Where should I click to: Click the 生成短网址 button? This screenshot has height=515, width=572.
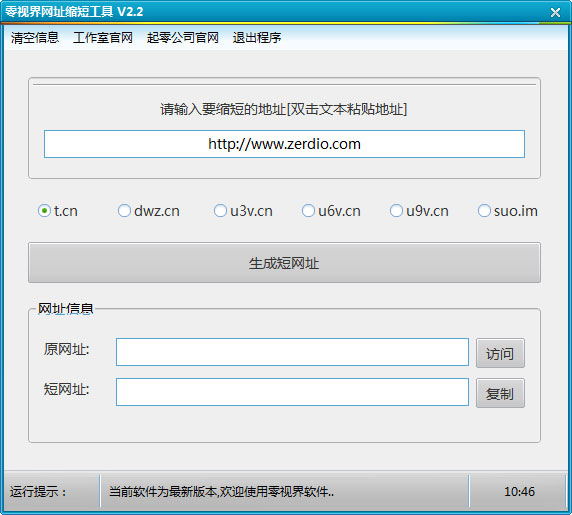[285, 263]
